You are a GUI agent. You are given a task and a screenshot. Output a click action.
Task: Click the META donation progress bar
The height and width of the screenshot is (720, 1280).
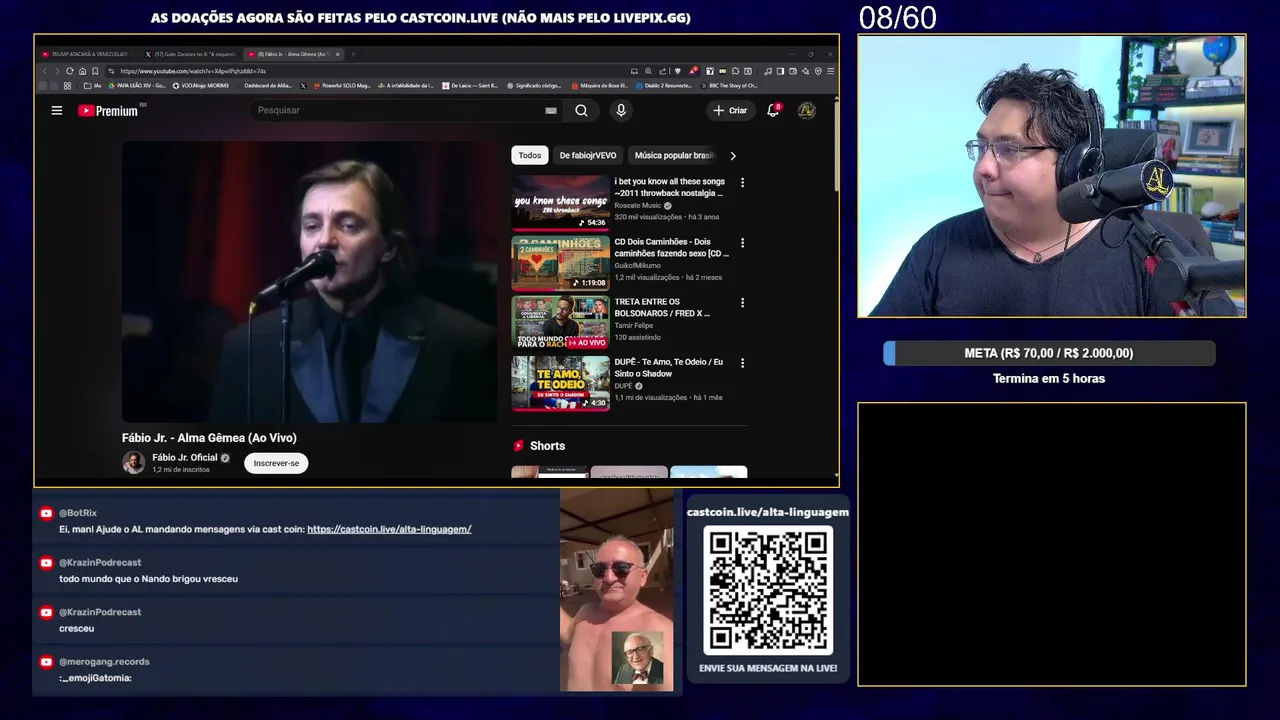(1049, 353)
